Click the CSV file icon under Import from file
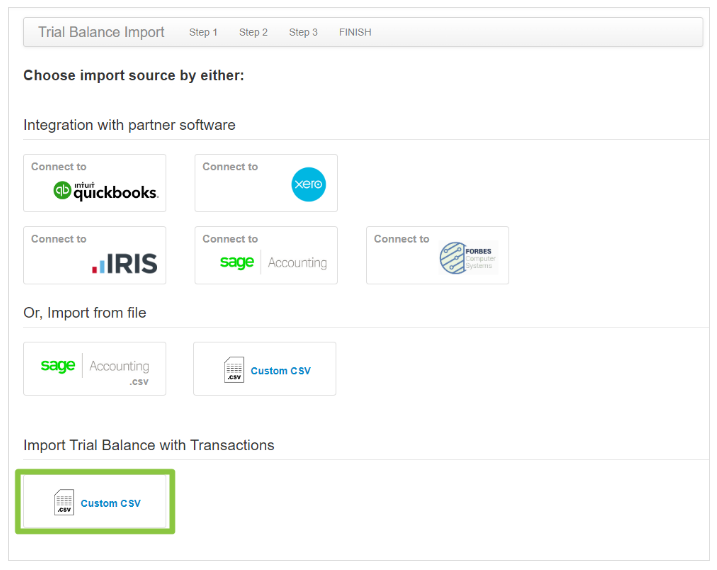 pos(234,370)
